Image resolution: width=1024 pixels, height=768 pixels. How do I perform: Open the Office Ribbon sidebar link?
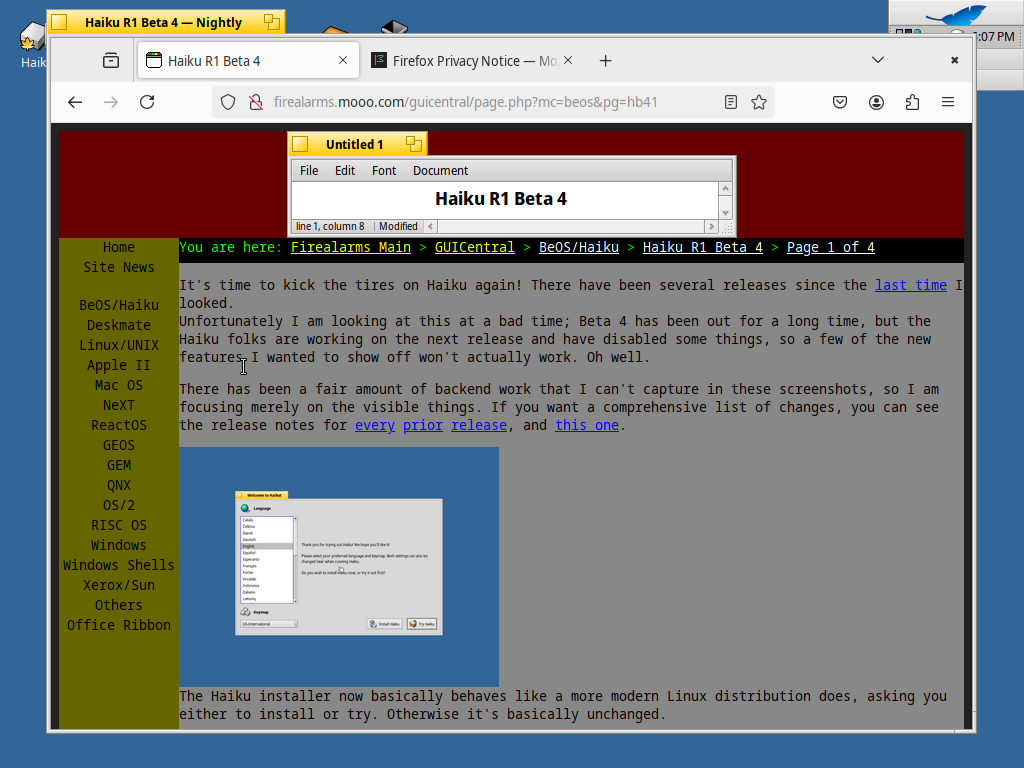click(x=119, y=626)
